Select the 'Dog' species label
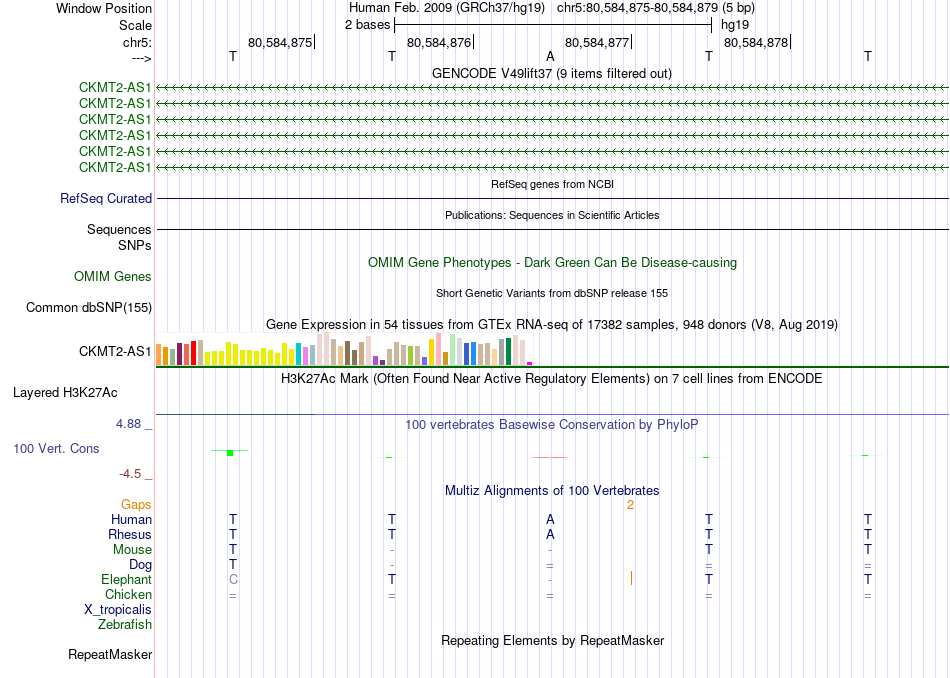This screenshot has height=678, width=950. tap(140, 564)
